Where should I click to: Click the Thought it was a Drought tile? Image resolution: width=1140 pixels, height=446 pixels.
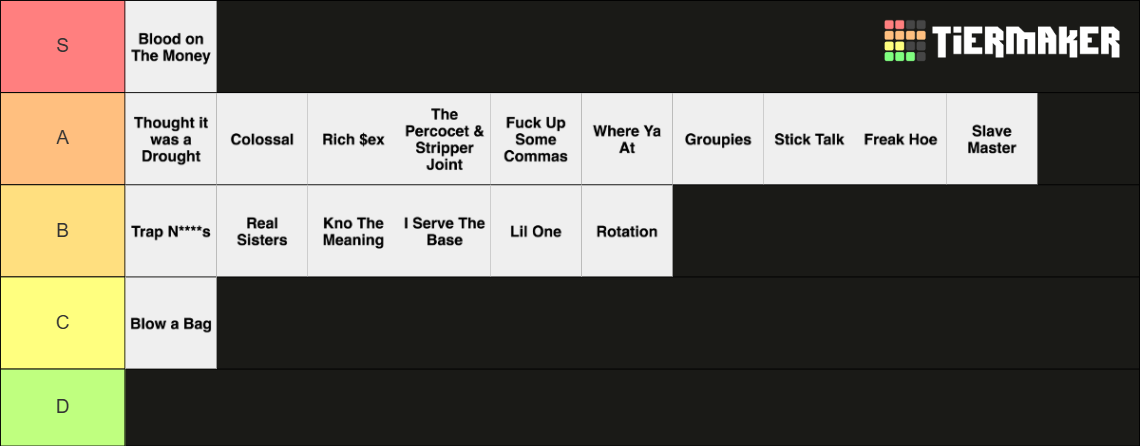[x=171, y=138]
